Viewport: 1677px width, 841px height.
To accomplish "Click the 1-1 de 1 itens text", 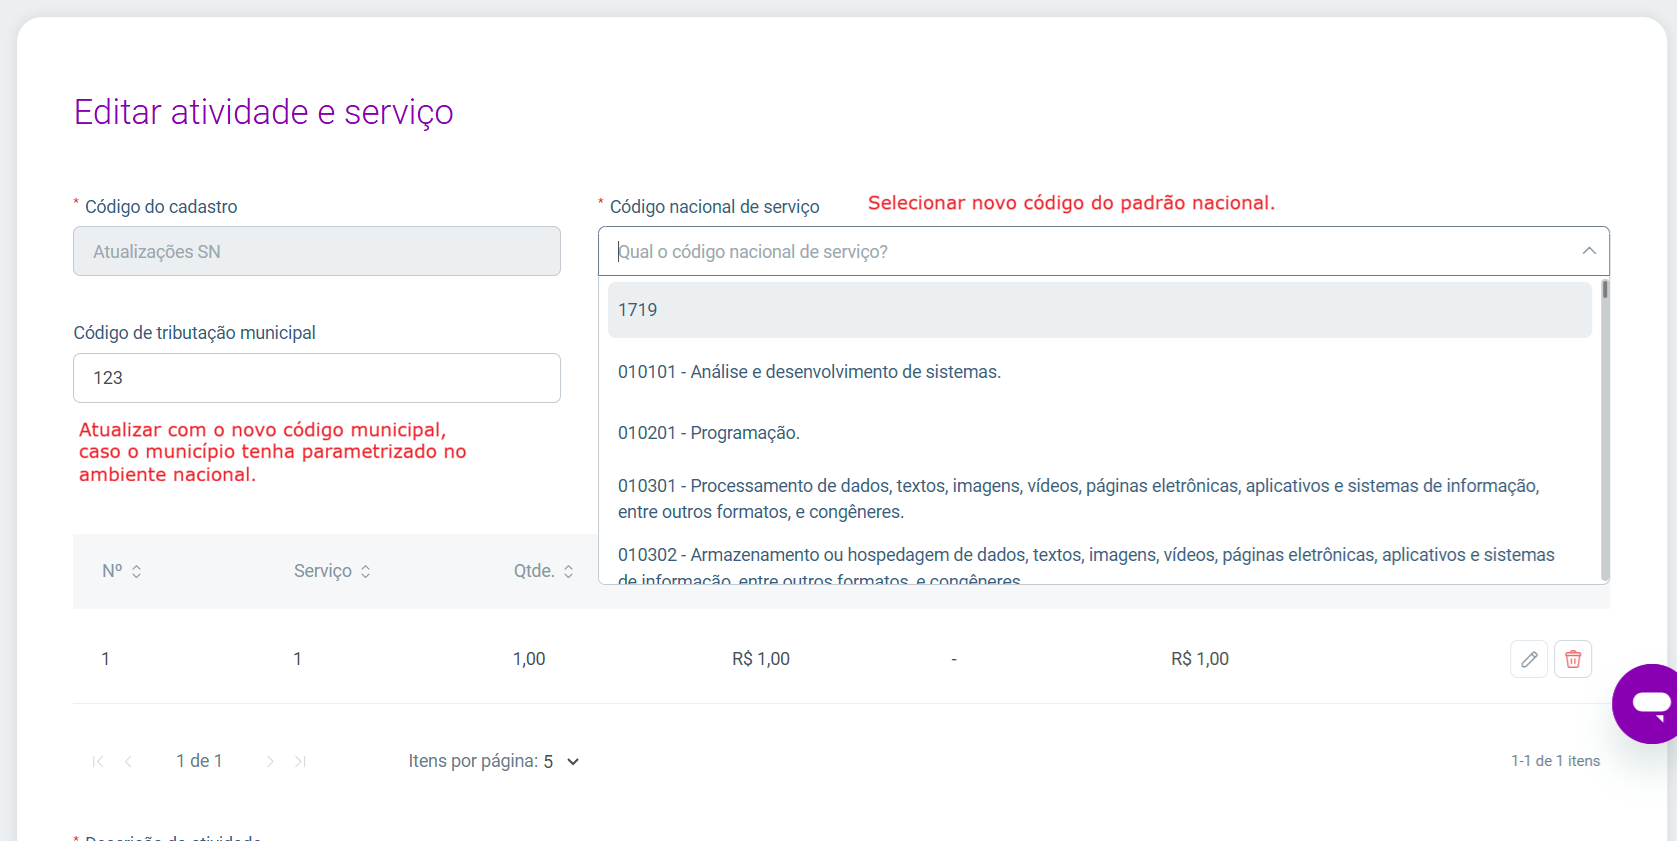I will pos(1555,761).
